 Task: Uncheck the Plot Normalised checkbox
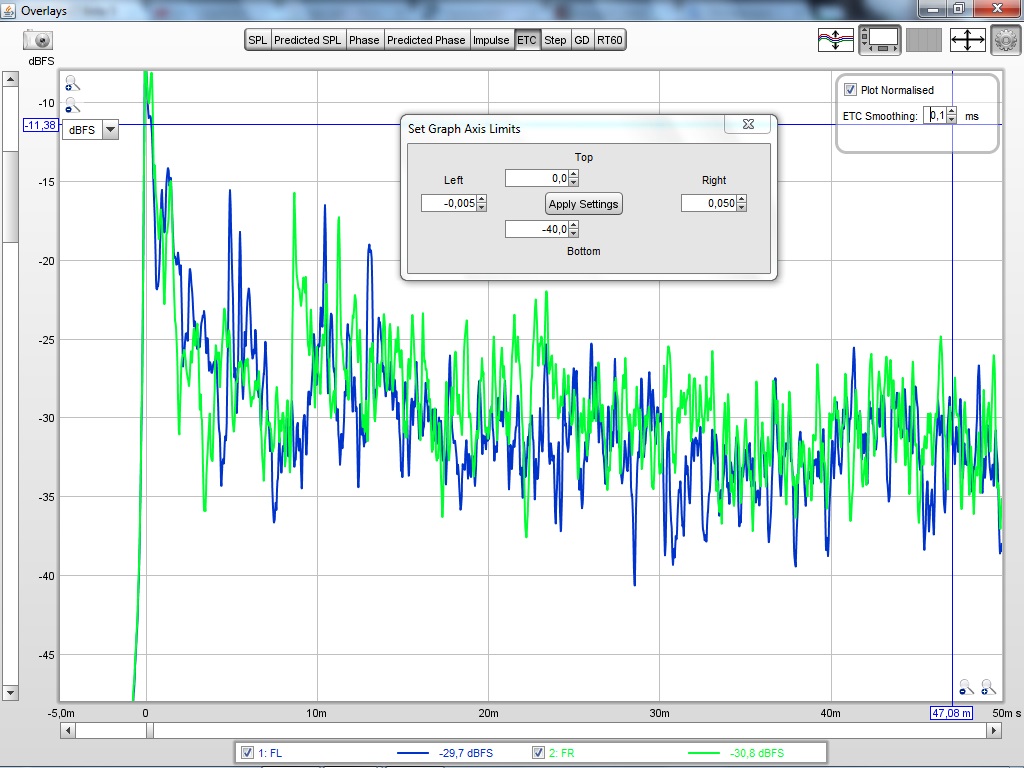click(851, 90)
